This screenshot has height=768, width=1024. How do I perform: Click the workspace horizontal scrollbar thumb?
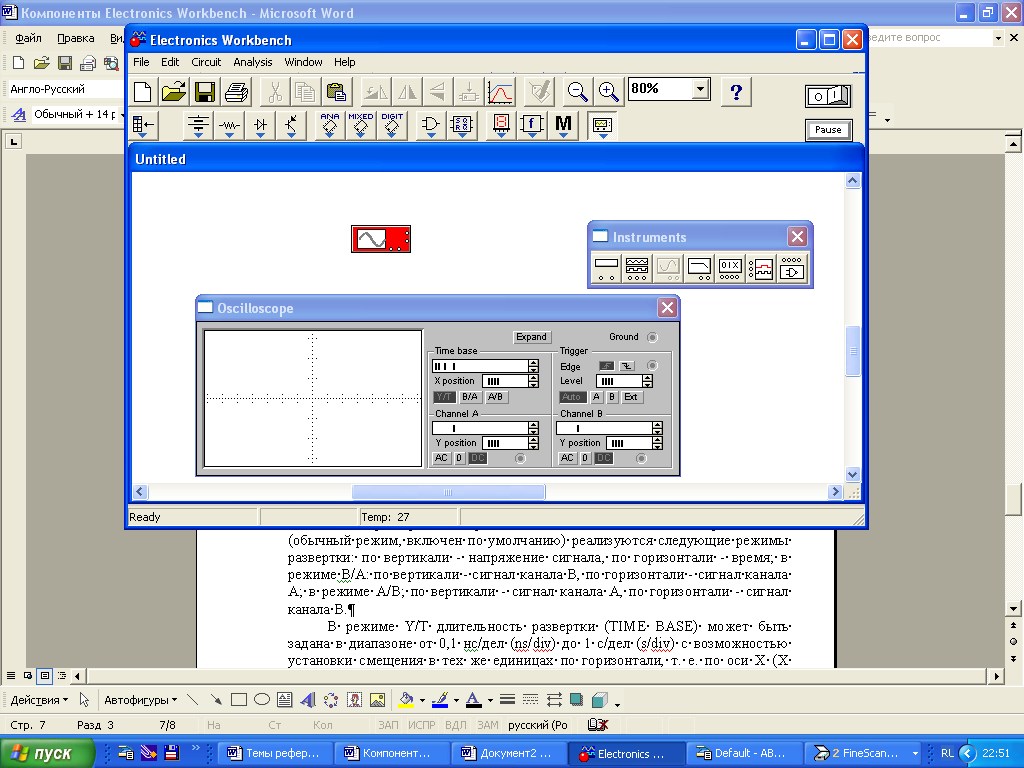pos(448,492)
